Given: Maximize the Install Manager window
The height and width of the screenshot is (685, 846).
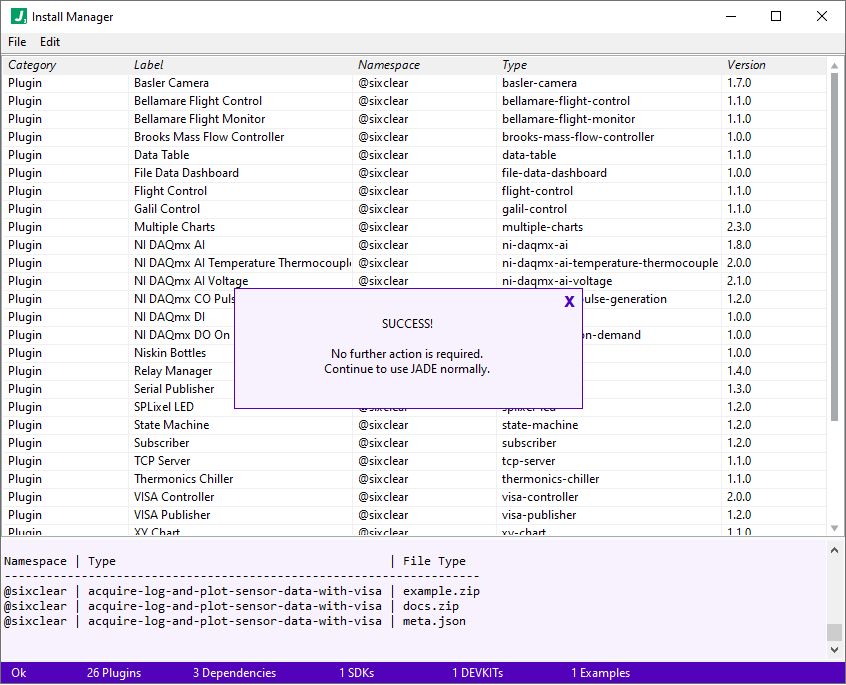Looking at the screenshot, I should click(776, 16).
